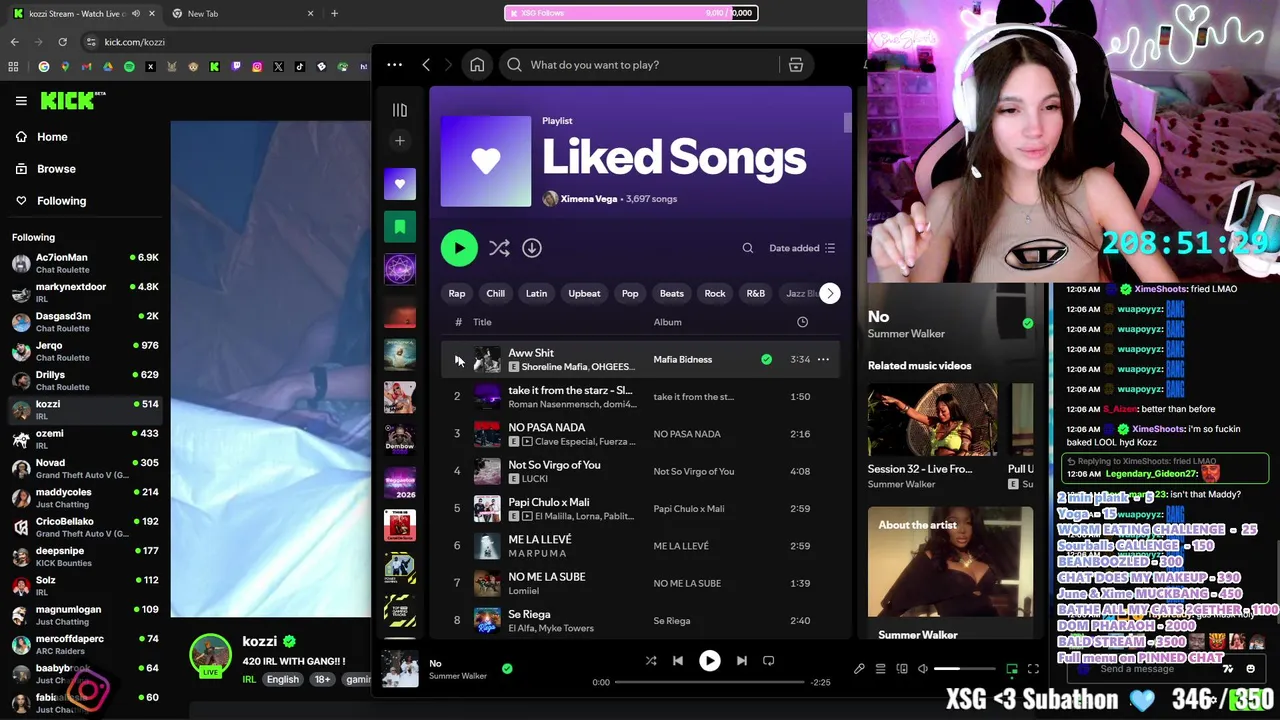Open Date added sort dropdown
The height and width of the screenshot is (720, 1280).
(x=802, y=248)
